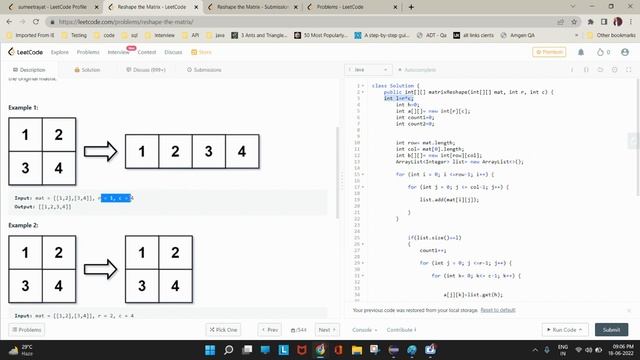Show hidden system tray icons

pos(535,350)
